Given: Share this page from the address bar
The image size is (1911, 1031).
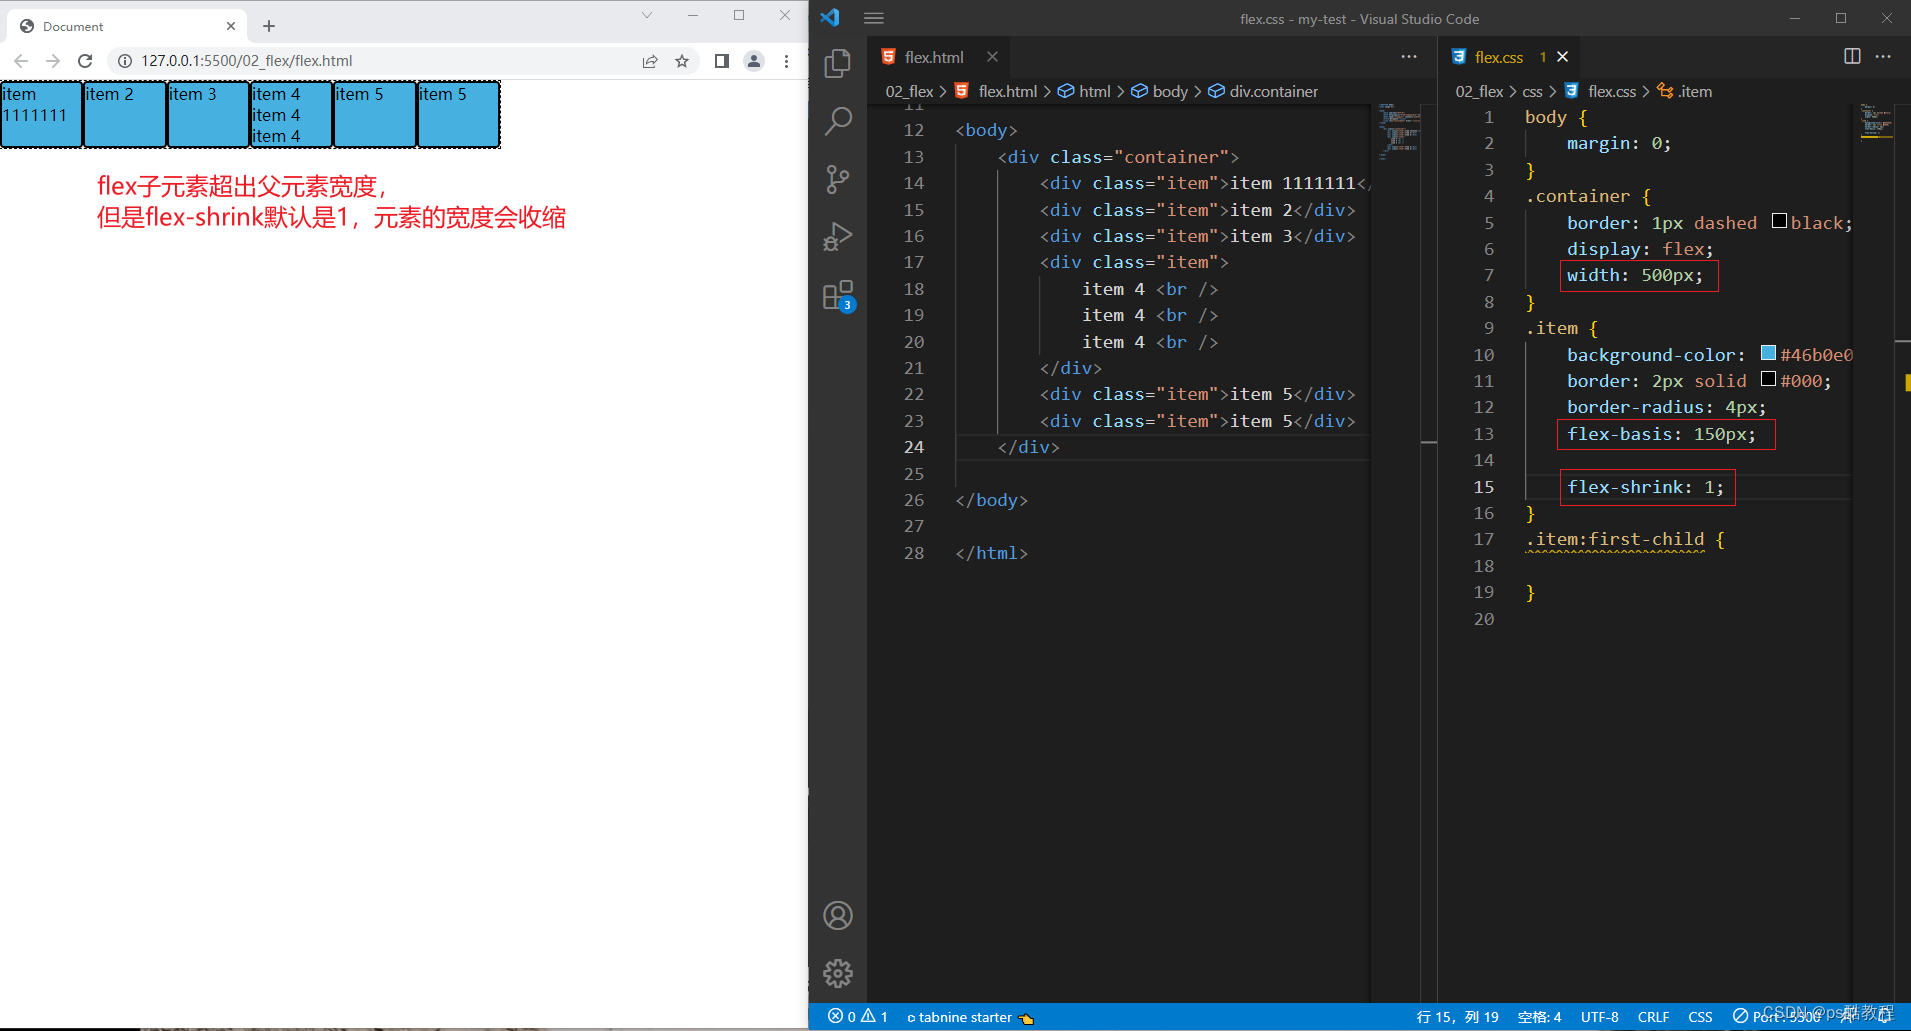Looking at the screenshot, I should [650, 61].
